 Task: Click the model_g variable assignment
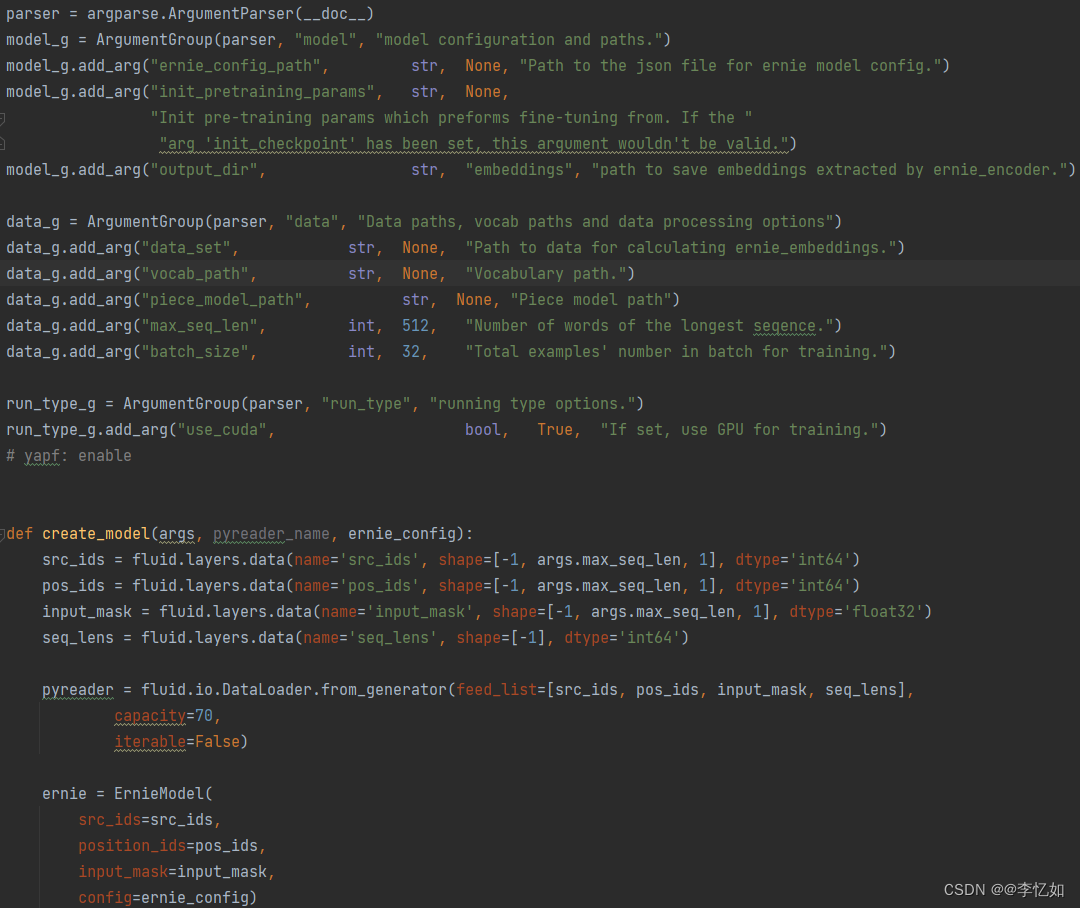click(38, 40)
